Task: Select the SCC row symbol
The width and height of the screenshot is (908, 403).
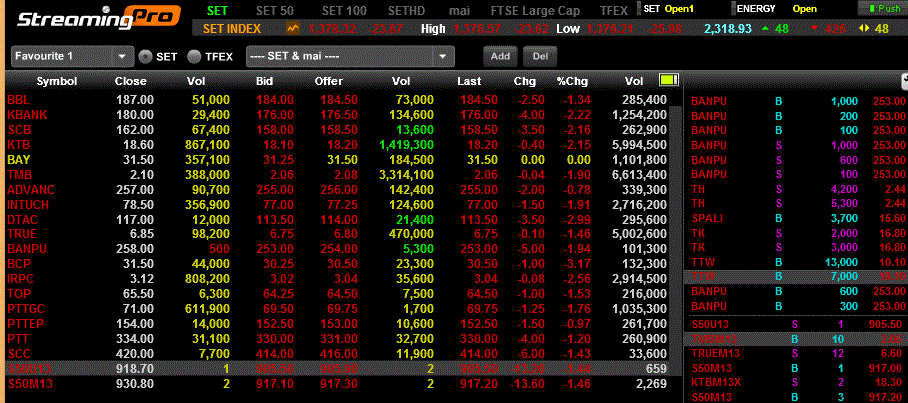Action: click(x=19, y=354)
